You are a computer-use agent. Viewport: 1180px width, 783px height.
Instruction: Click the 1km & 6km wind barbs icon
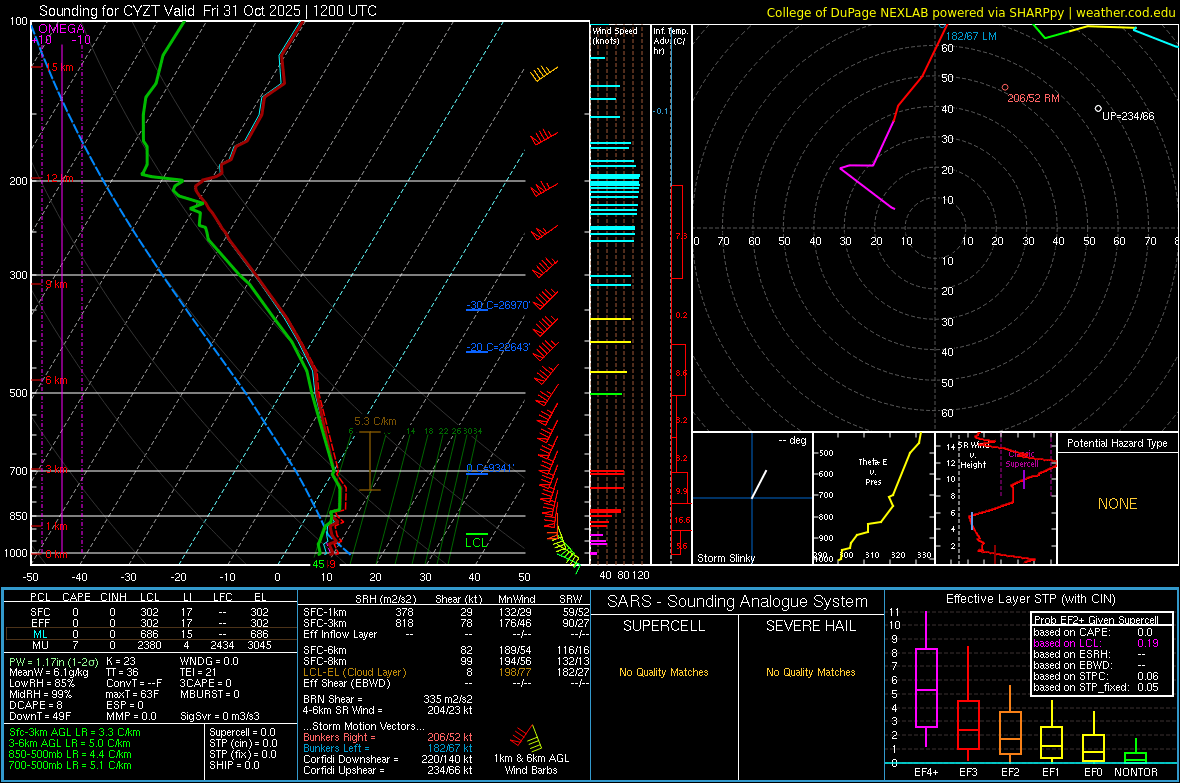pos(526,736)
